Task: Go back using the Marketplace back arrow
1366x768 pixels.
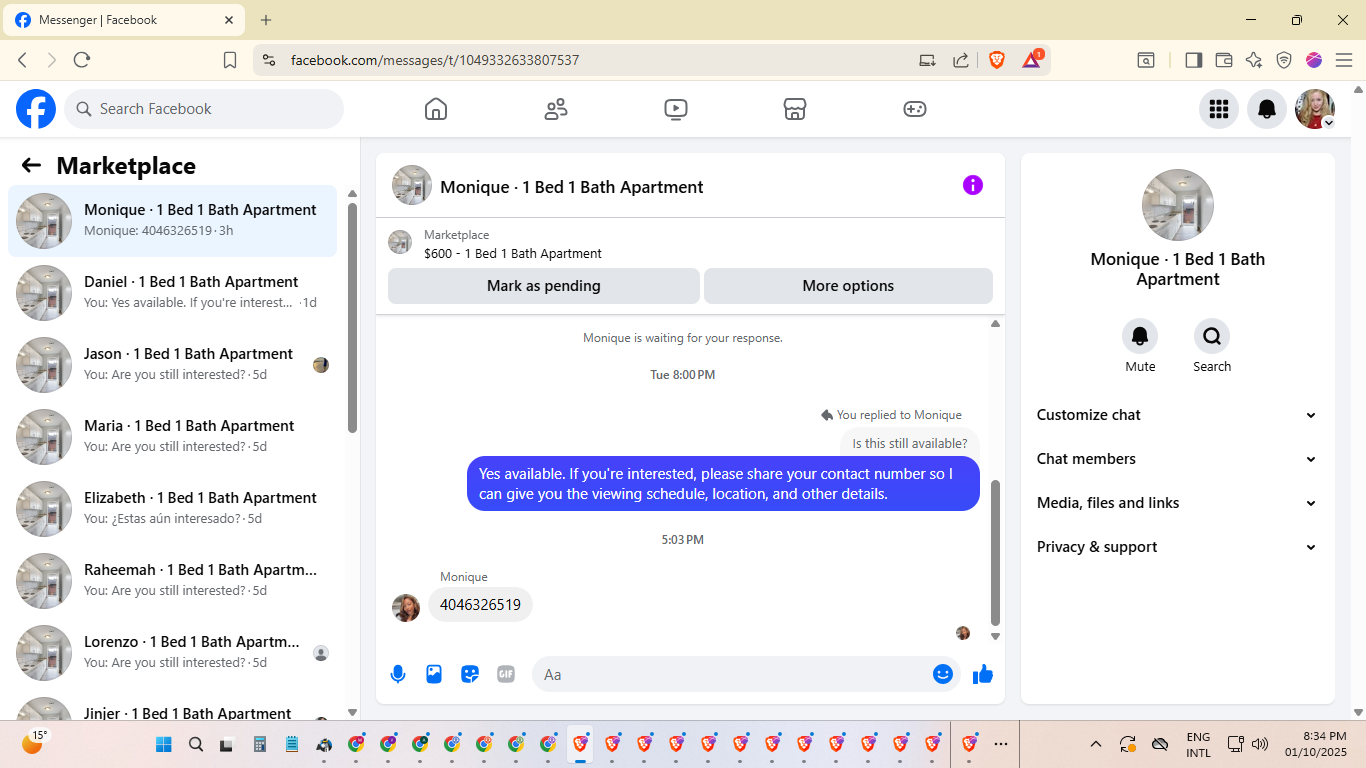Action: coord(31,166)
